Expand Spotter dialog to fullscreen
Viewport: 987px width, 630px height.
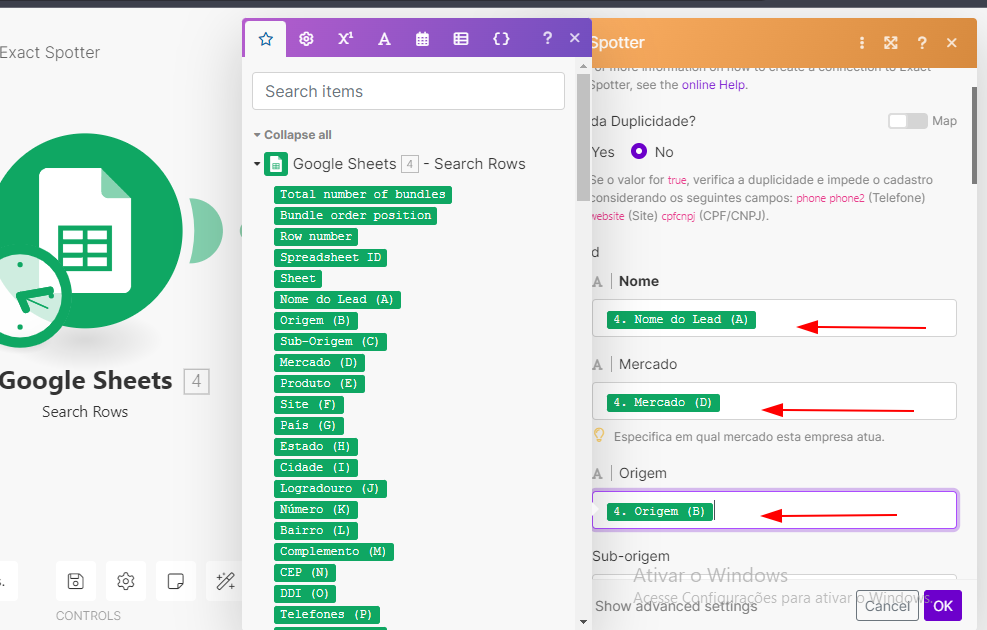click(x=891, y=43)
